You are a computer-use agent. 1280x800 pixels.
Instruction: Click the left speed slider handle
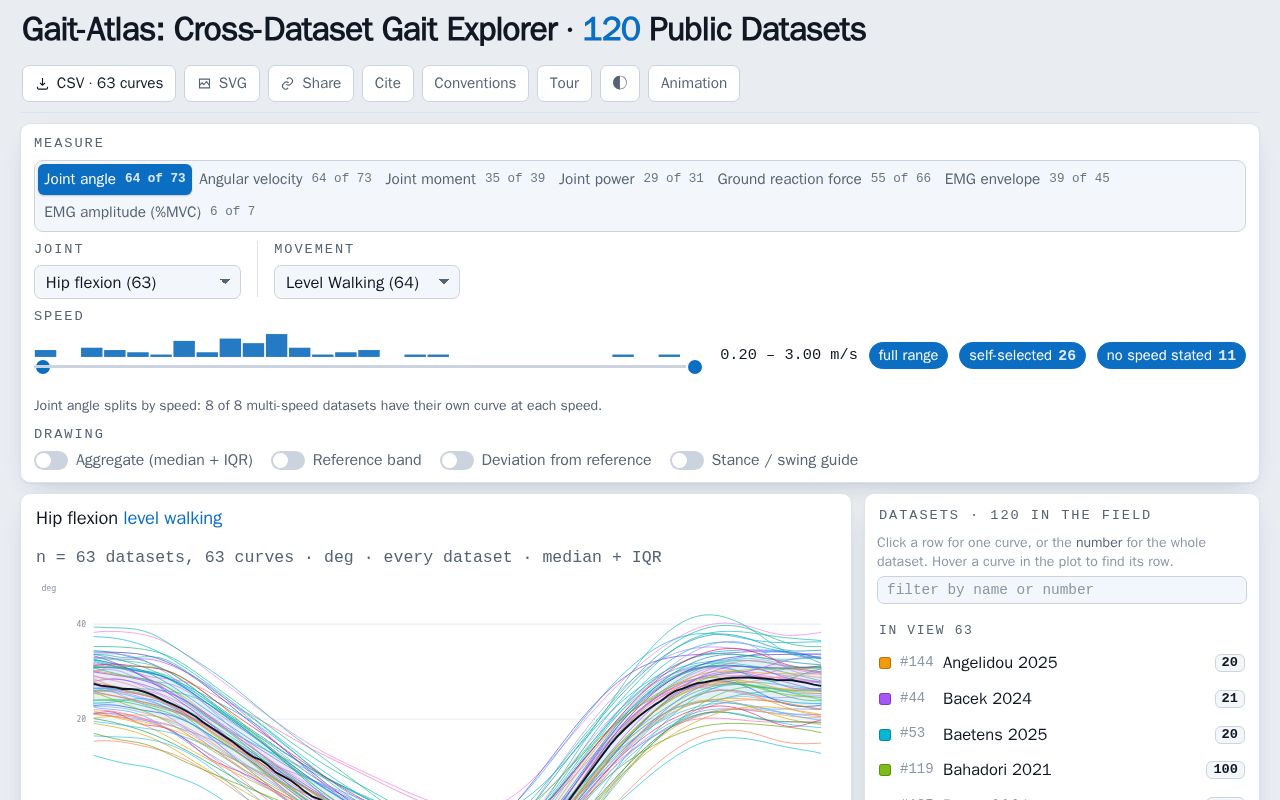click(x=42, y=367)
